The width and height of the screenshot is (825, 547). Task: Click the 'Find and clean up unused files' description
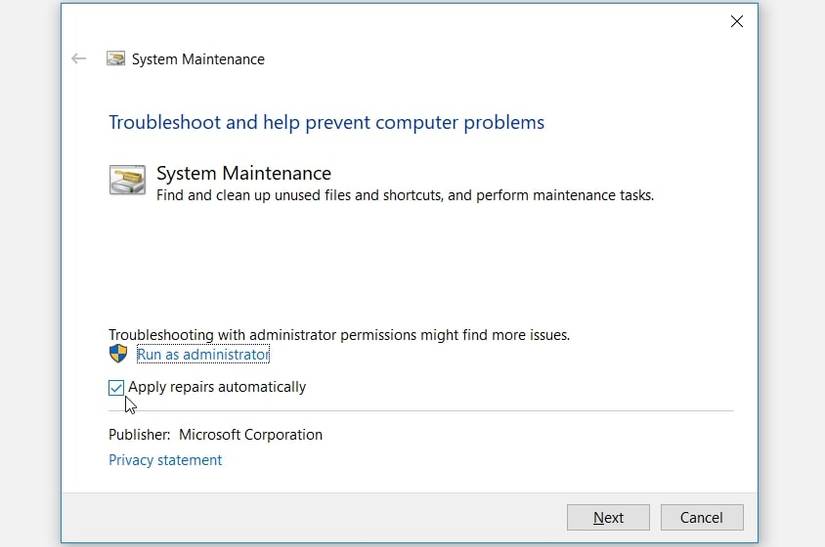(405, 195)
